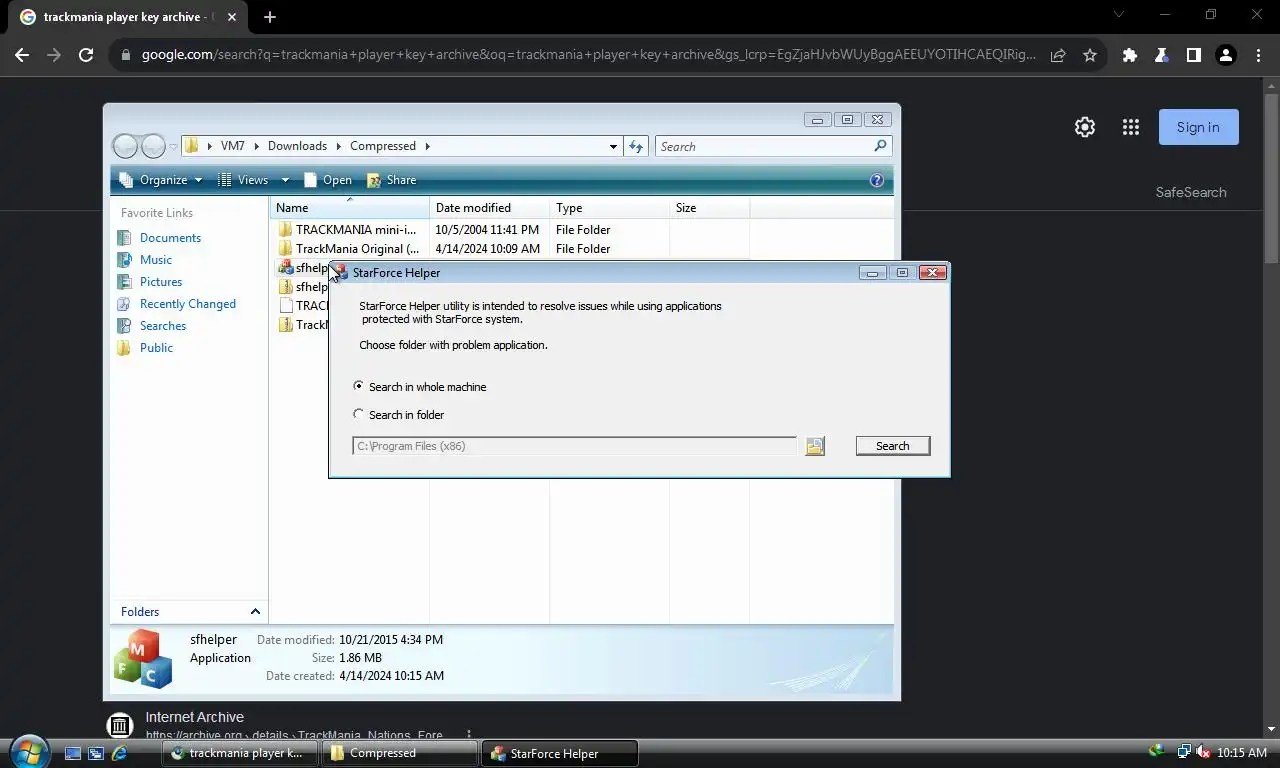Click VM7 in the address breadcrumb
The width and height of the screenshot is (1280, 768).
(x=233, y=146)
